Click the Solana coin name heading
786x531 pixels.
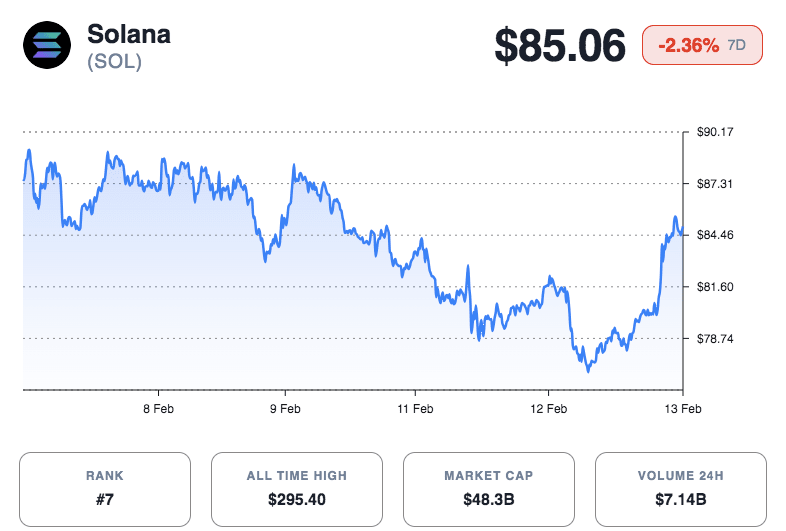129,33
